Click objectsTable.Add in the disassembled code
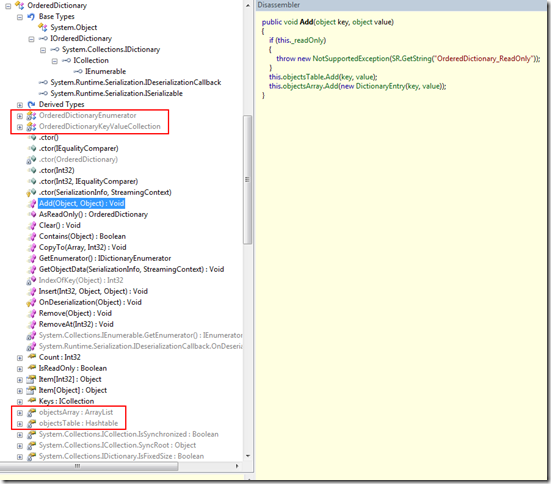Viewport: 551px width, 484px height. [x=310, y=77]
